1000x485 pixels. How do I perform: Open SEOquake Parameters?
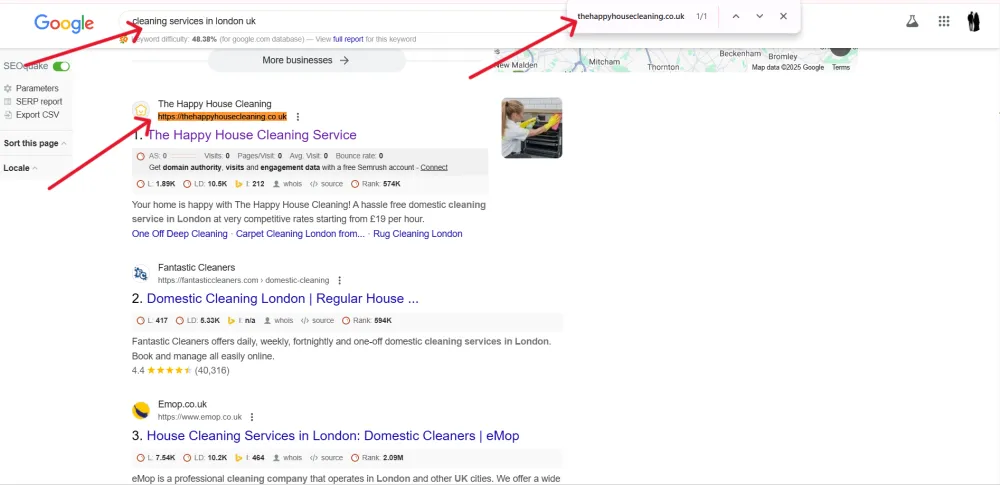[x=37, y=89]
